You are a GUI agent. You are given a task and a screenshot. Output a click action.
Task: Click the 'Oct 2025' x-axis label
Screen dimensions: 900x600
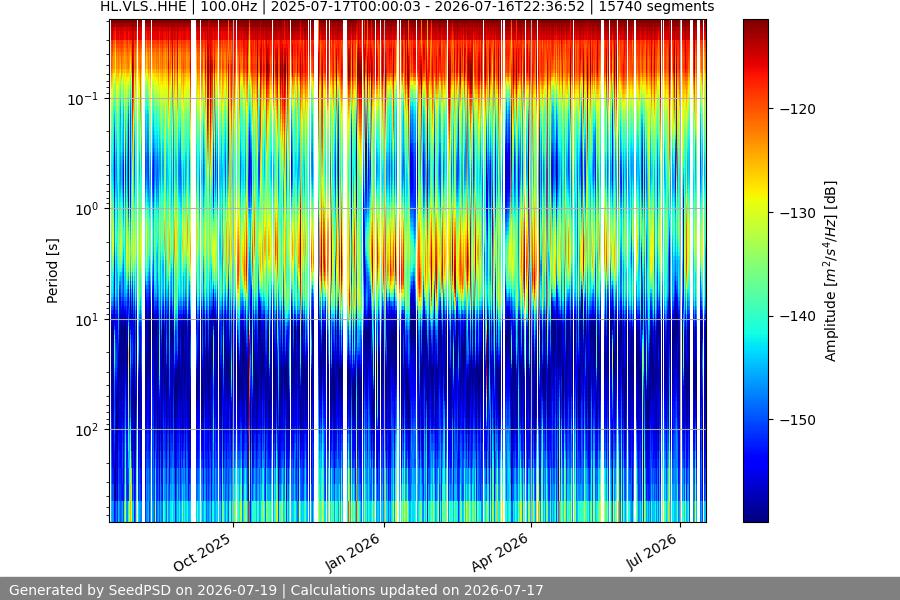[202, 552]
